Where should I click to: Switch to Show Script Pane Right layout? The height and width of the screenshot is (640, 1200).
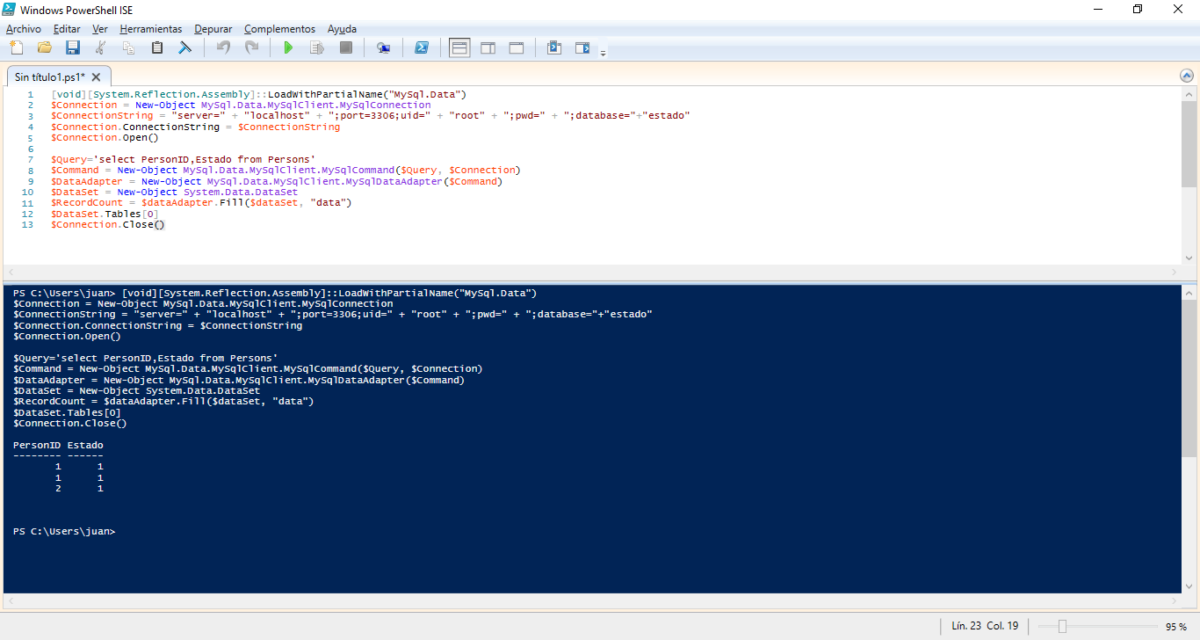487,47
